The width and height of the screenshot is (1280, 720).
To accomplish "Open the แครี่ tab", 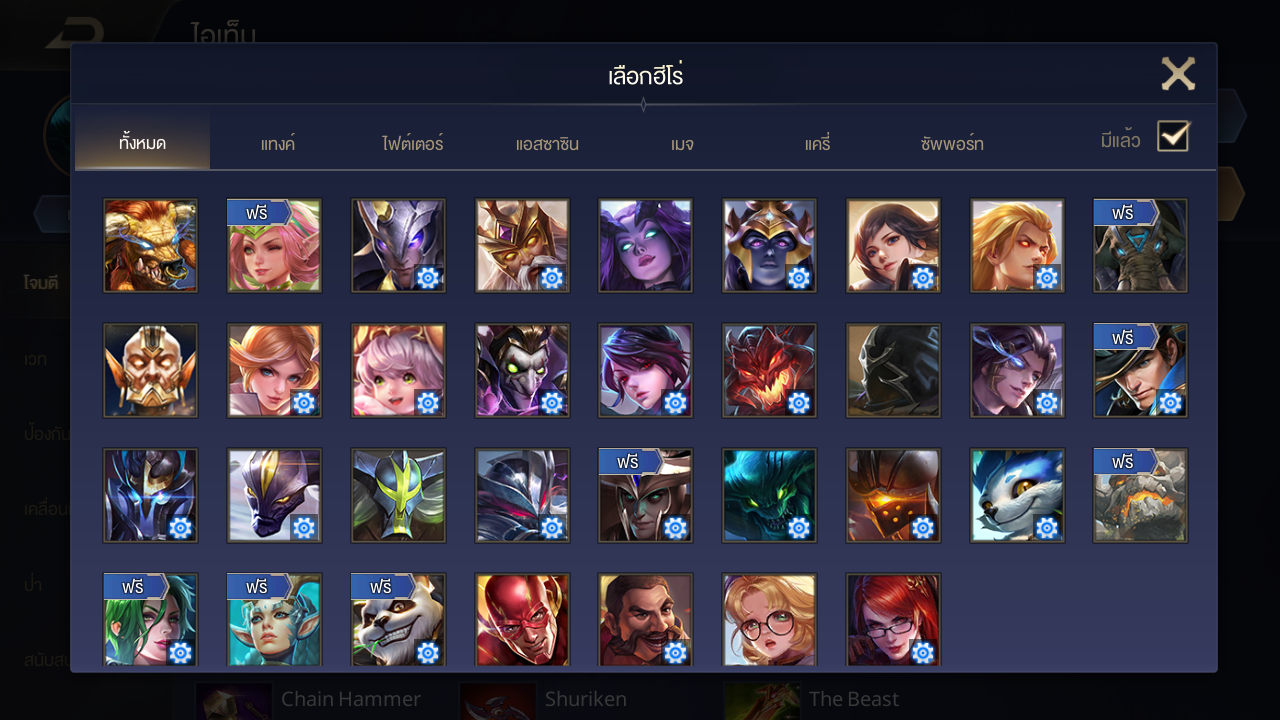I will (x=817, y=144).
